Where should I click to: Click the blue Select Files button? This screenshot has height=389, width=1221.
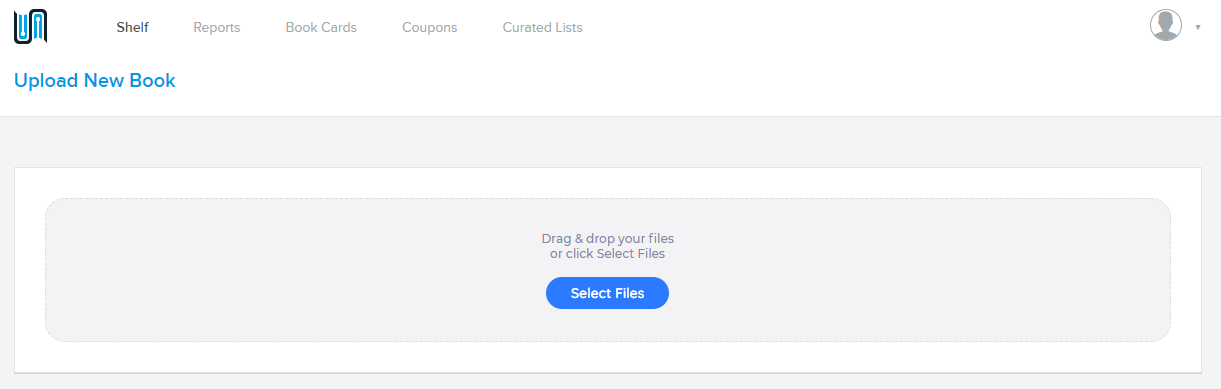(x=607, y=293)
